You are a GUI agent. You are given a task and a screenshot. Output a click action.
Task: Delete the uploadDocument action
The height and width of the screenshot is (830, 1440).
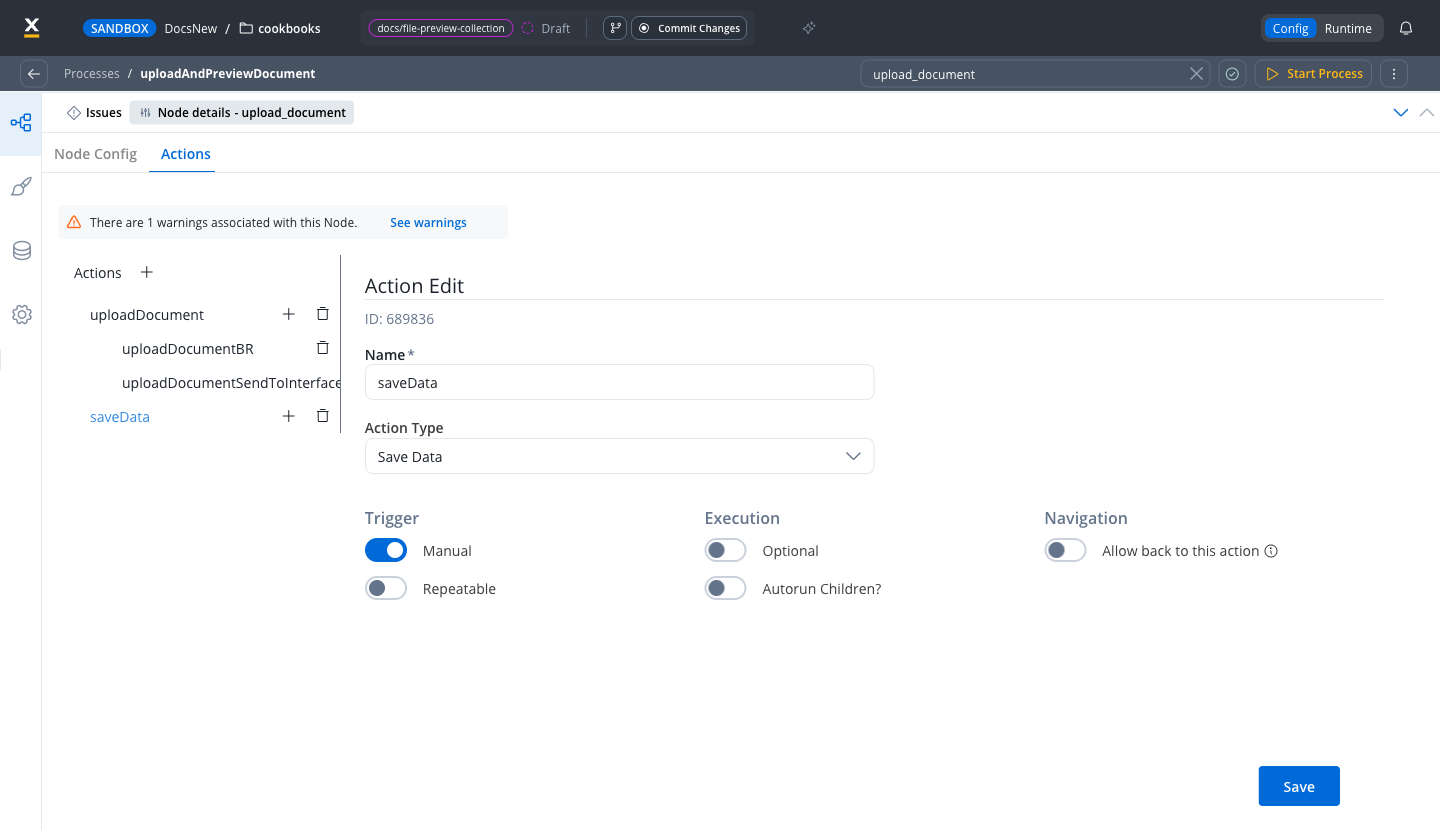[322, 314]
